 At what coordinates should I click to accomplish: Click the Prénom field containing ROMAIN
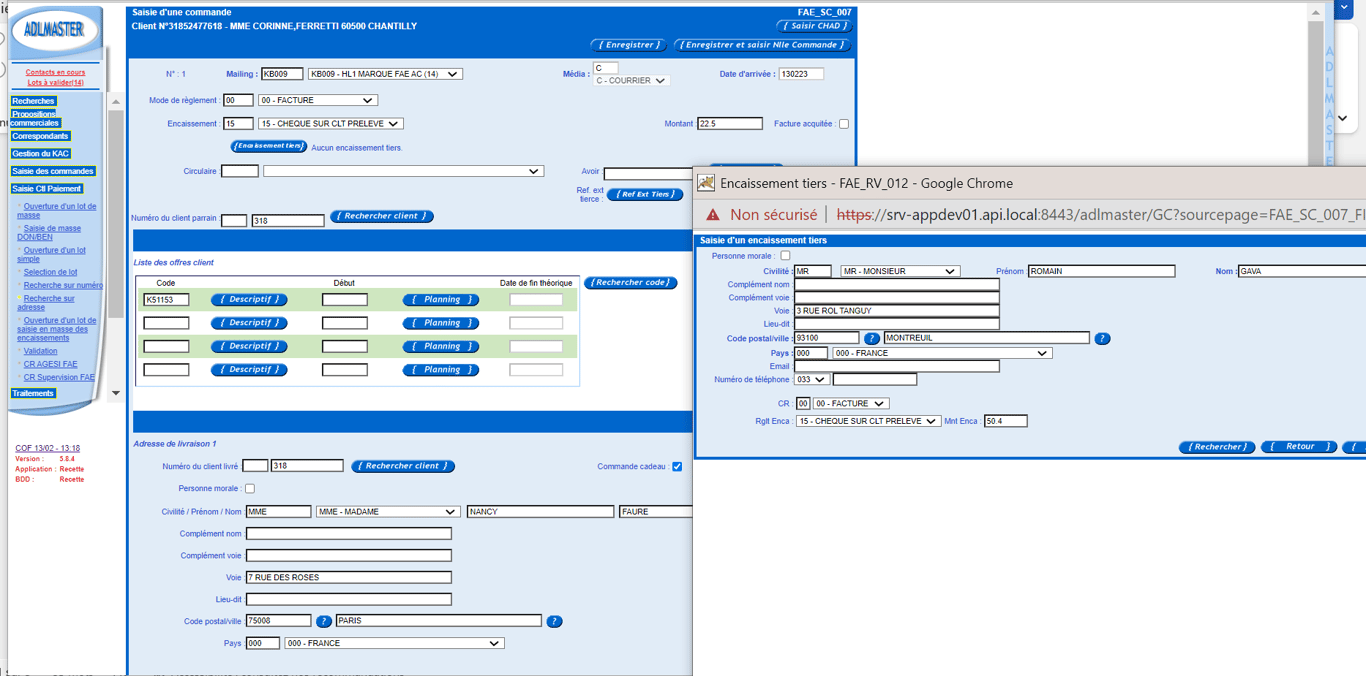coord(1101,271)
